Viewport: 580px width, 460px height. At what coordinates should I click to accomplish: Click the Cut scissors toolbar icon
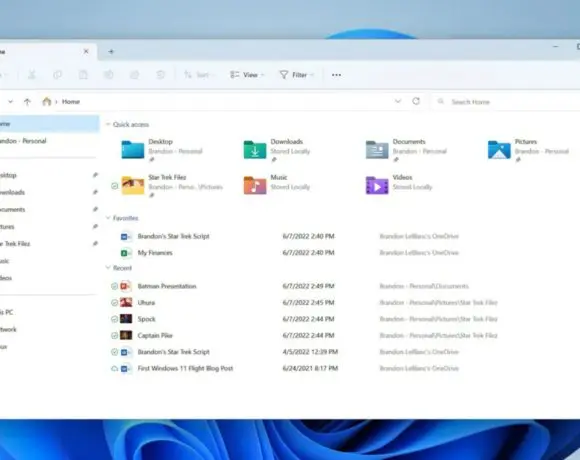(x=32, y=75)
